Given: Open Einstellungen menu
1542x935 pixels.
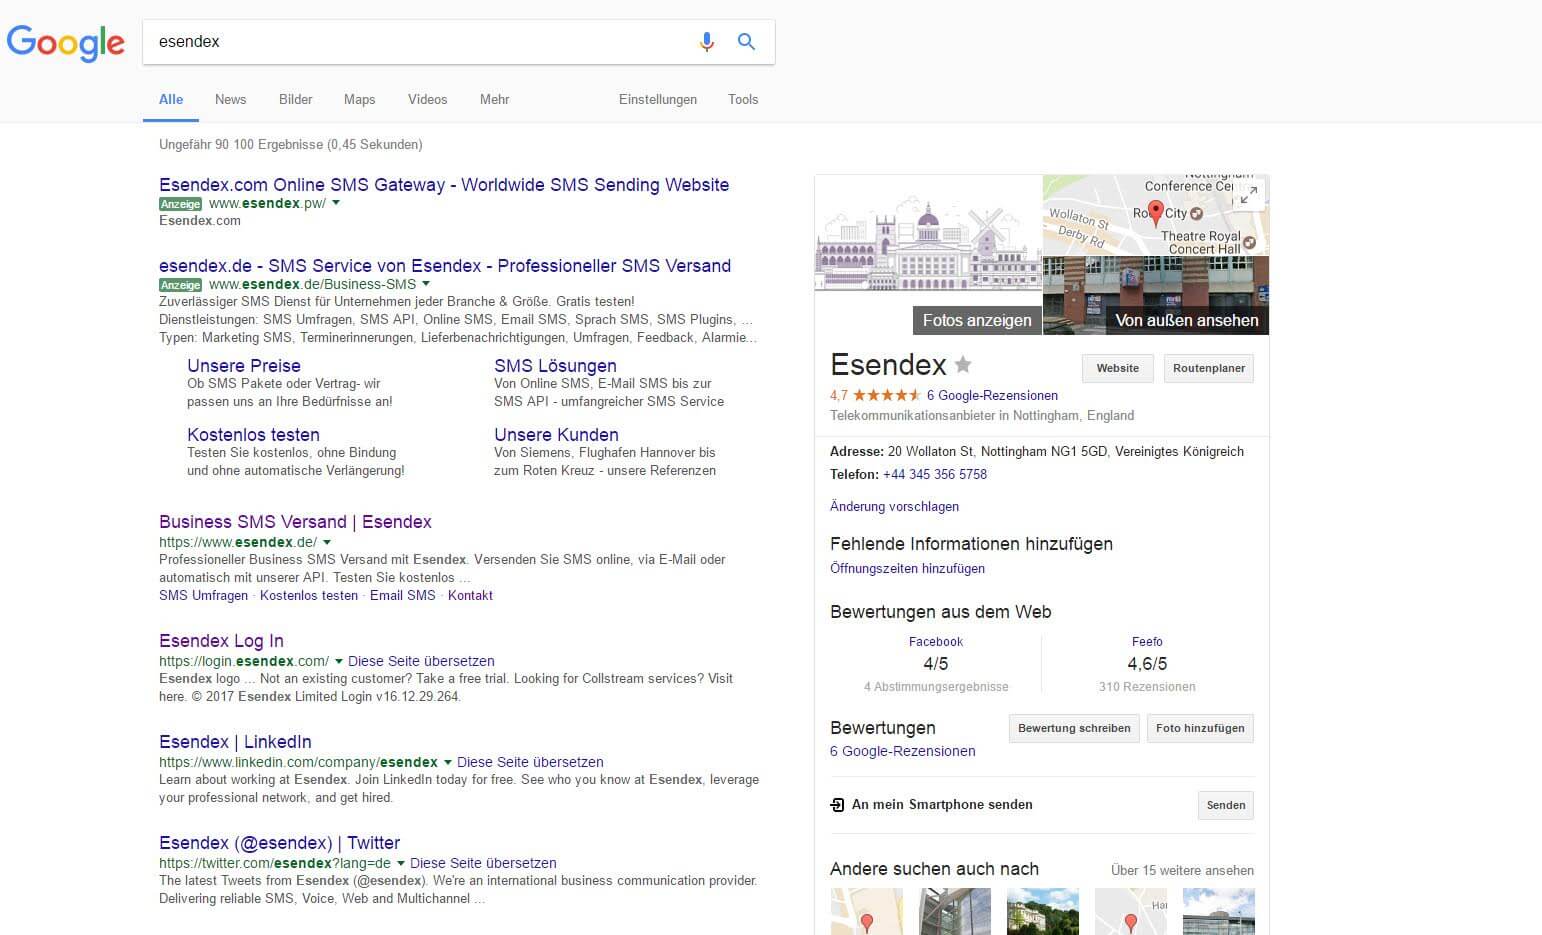Looking at the screenshot, I should pos(658,99).
